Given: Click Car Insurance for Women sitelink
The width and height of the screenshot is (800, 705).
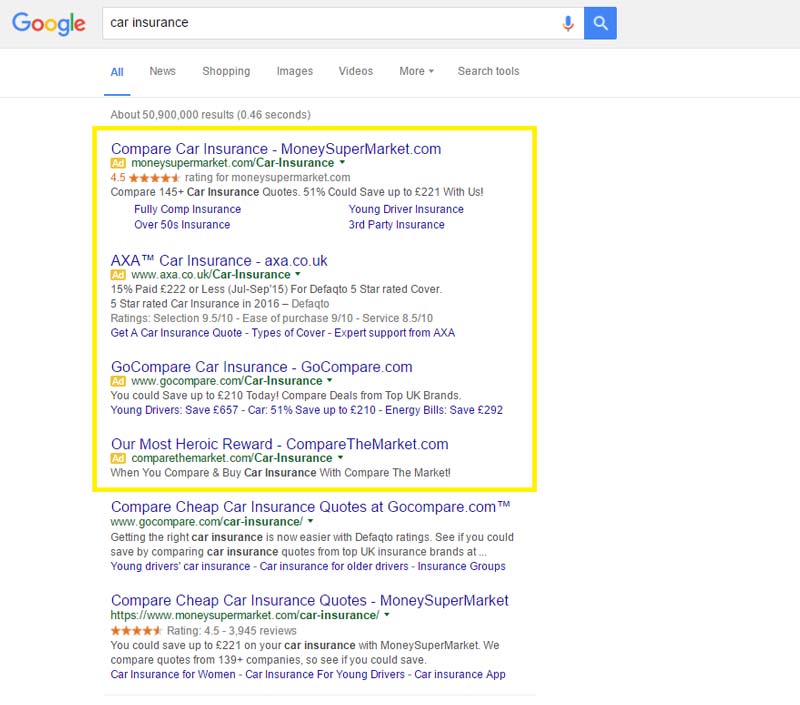Looking at the screenshot, I should (x=173, y=674).
